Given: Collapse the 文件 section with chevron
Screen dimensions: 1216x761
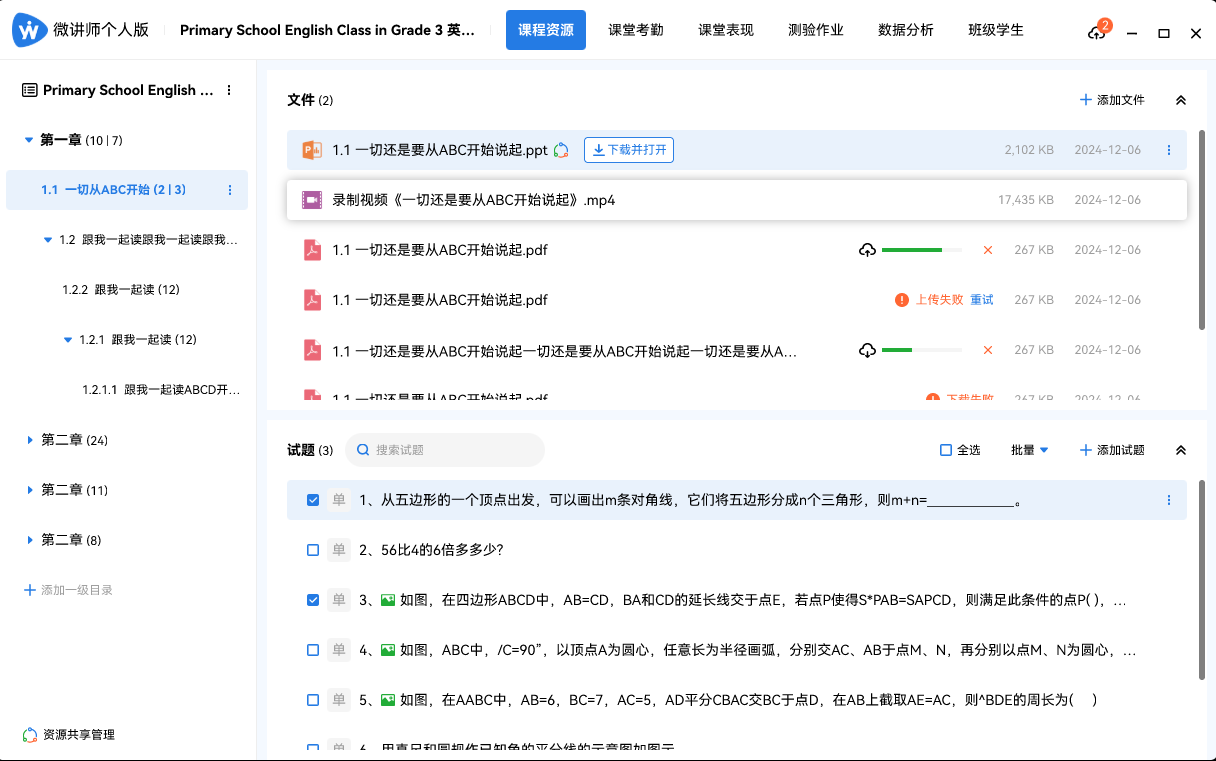Looking at the screenshot, I should [x=1180, y=100].
